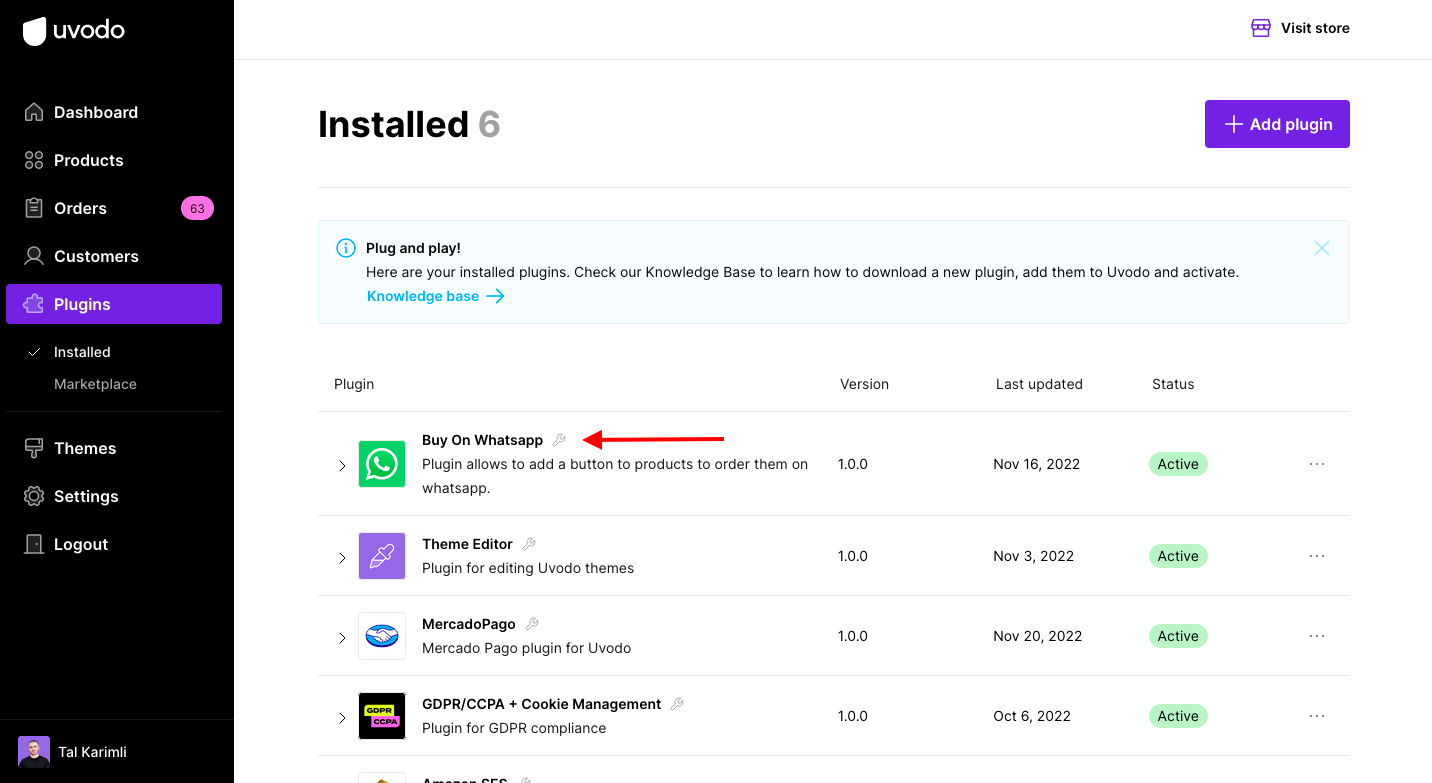Click the Orders clipboard icon
Image resolution: width=1432 pixels, height=783 pixels.
coord(34,208)
